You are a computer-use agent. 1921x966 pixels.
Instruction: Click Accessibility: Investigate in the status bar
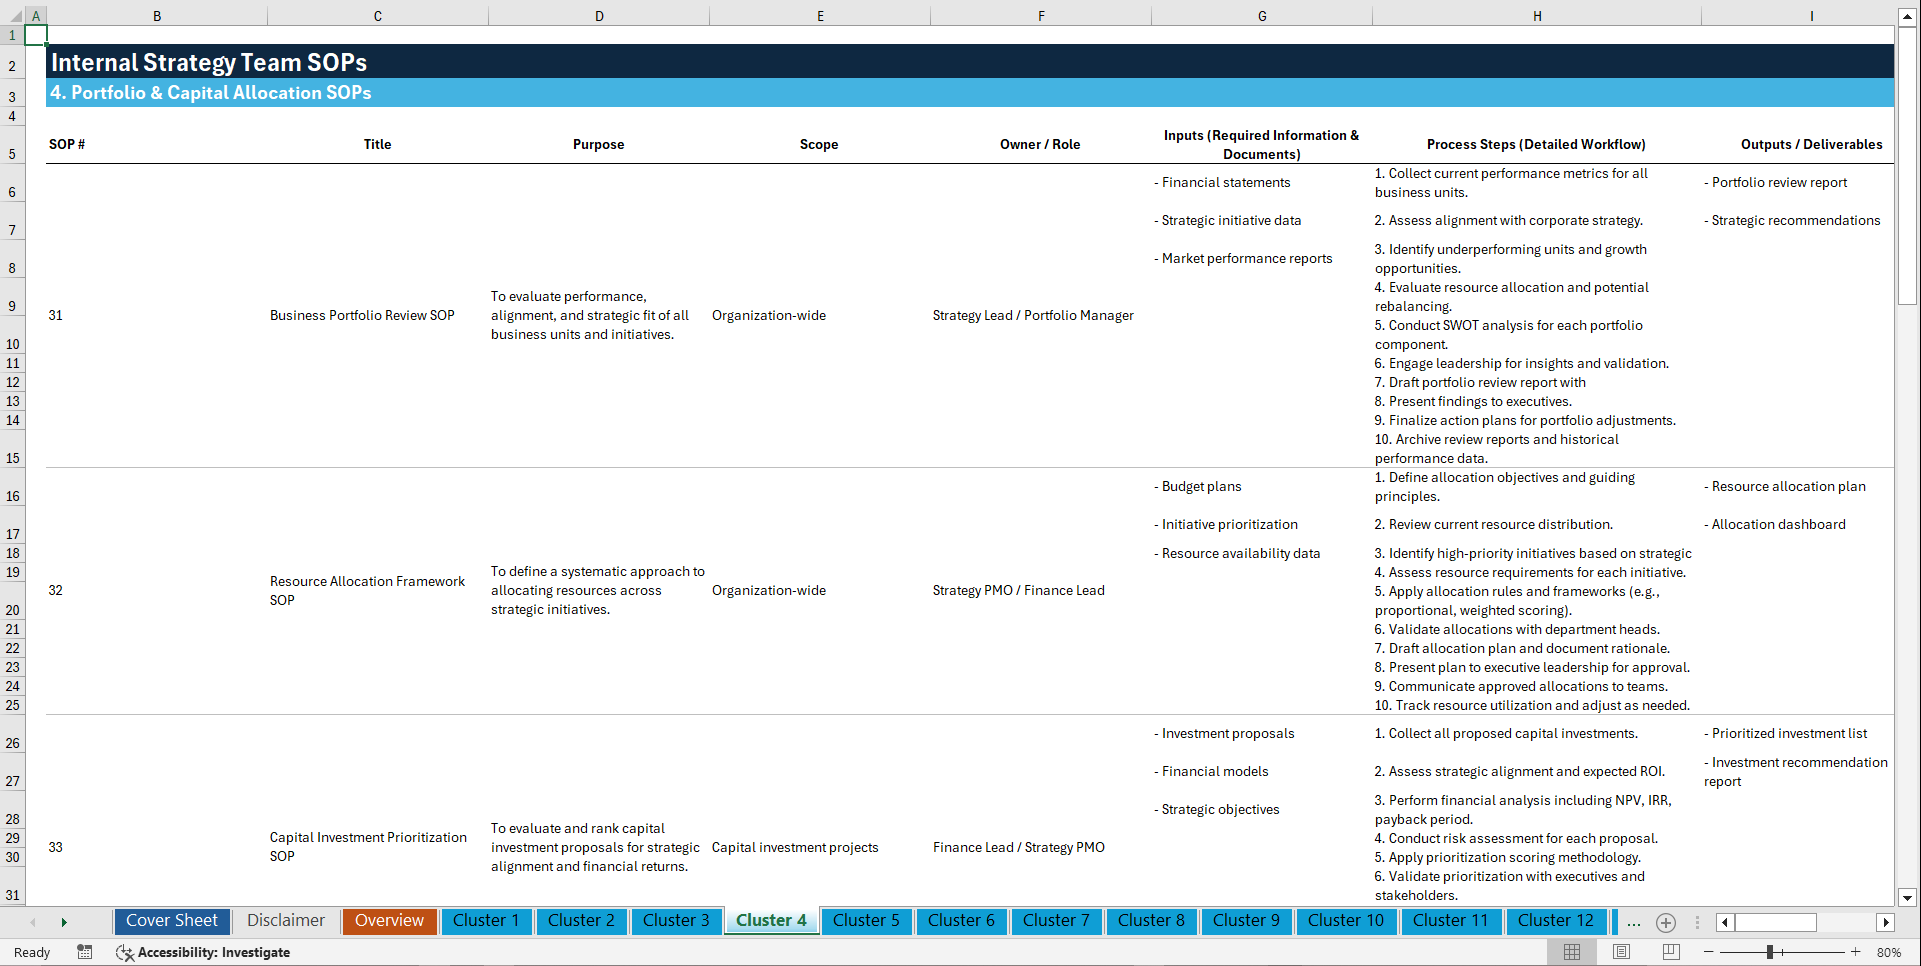click(203, 952)
